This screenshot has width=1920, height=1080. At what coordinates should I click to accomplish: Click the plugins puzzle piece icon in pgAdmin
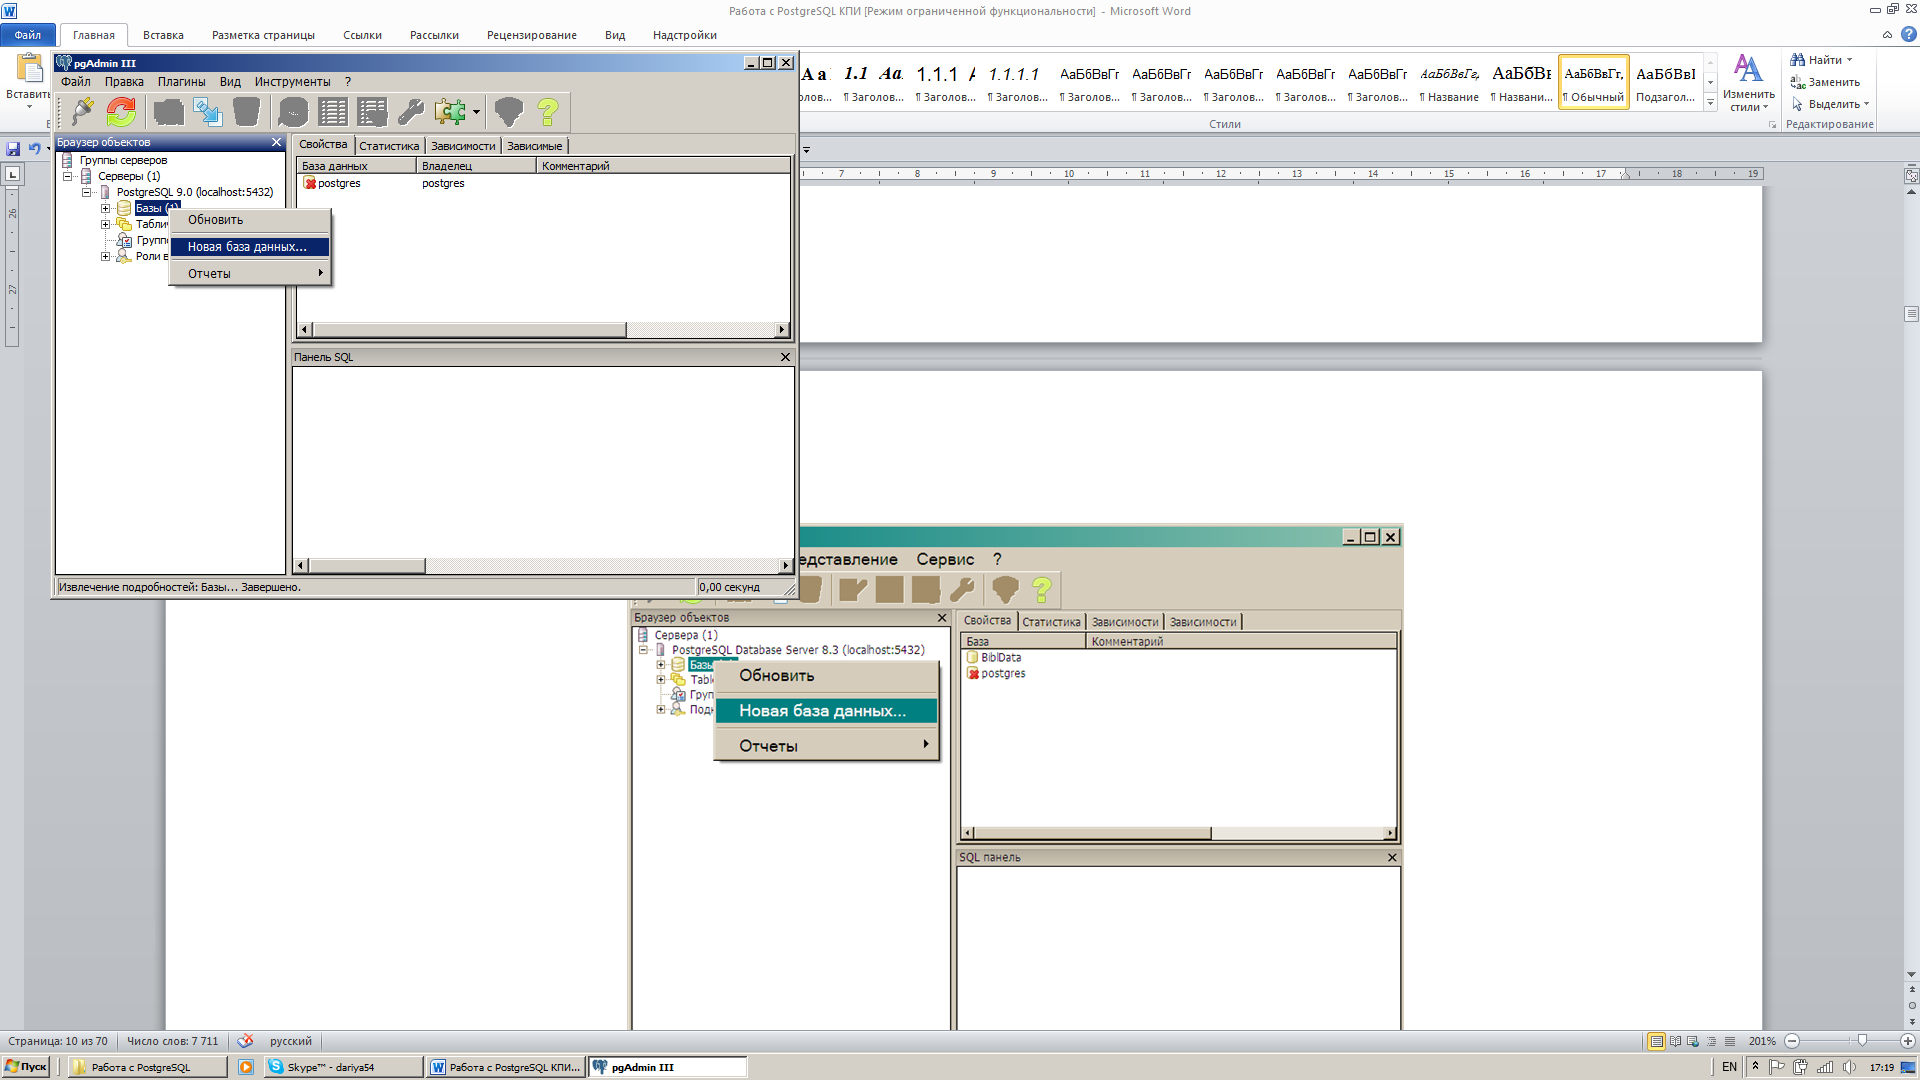click(450, 112)
